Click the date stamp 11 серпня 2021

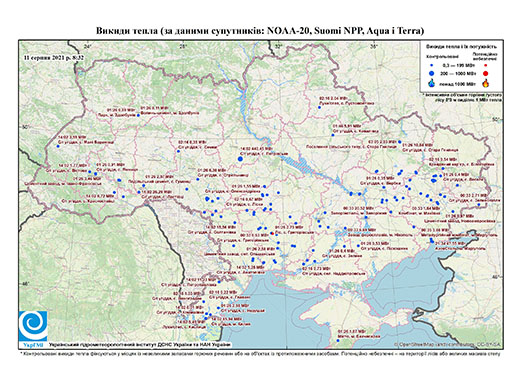point(54,57)
